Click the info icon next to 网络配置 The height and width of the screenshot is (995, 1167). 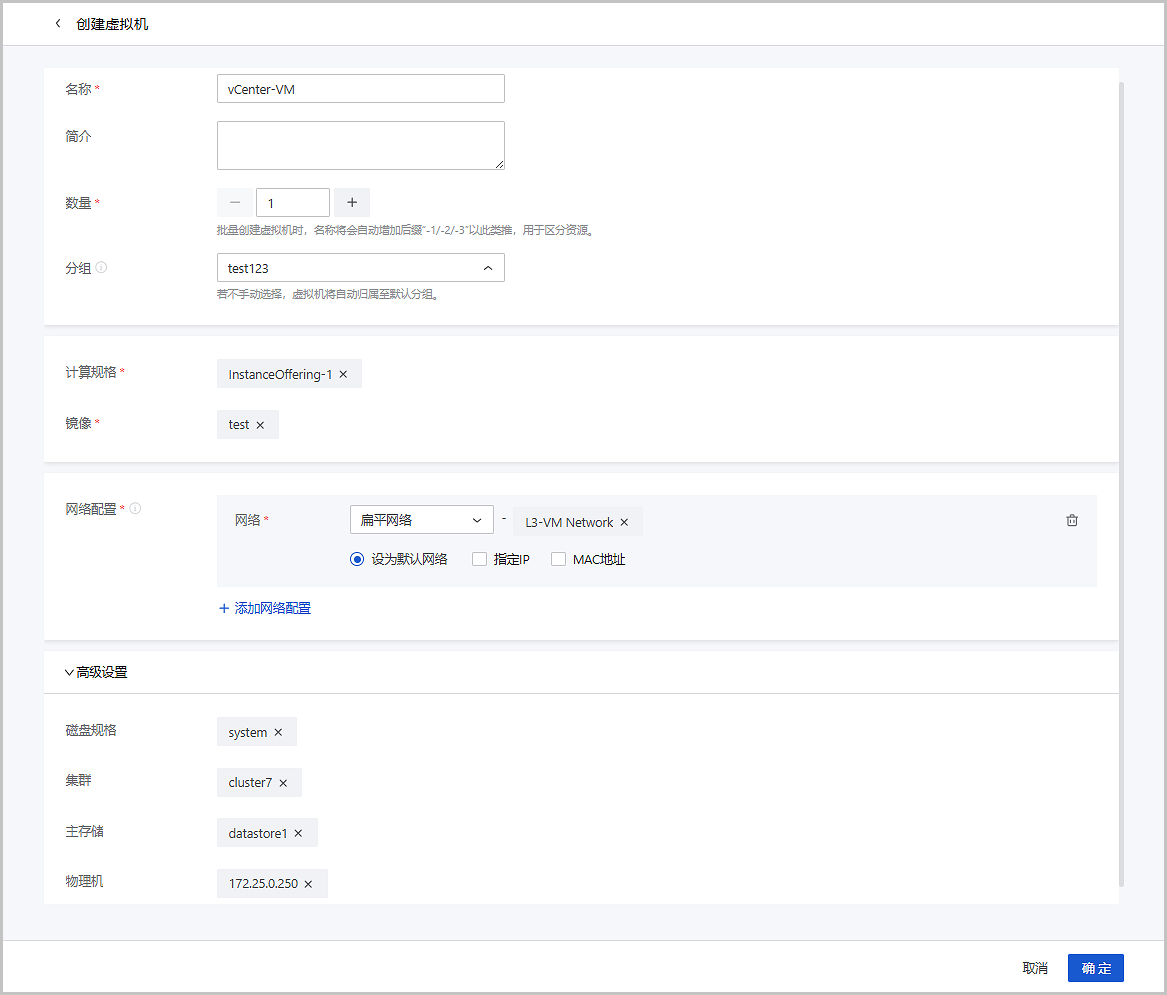click(x=135, y=508)
